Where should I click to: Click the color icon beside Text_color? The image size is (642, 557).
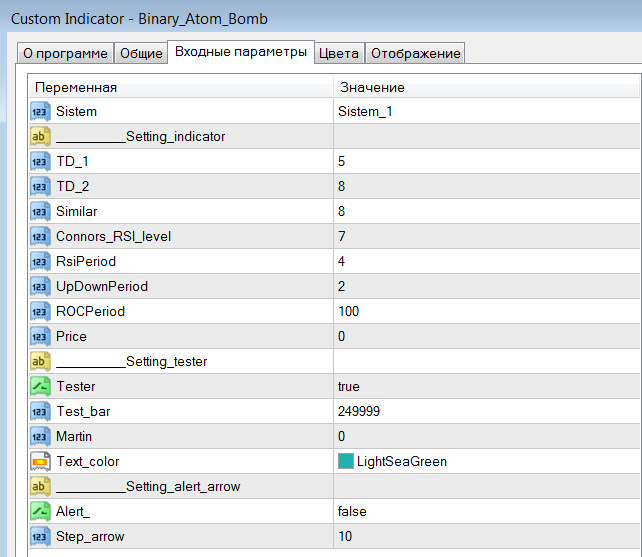point(40,461)
